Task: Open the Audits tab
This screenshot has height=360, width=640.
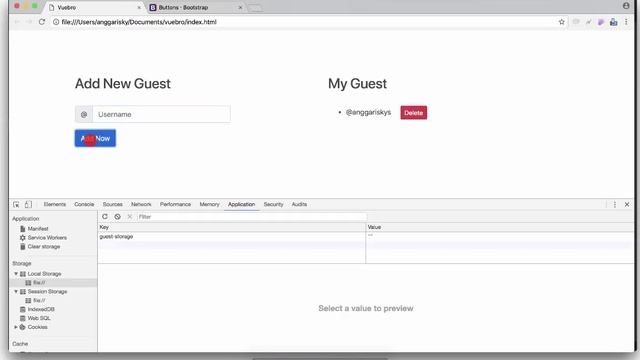Action: (299, 204)
